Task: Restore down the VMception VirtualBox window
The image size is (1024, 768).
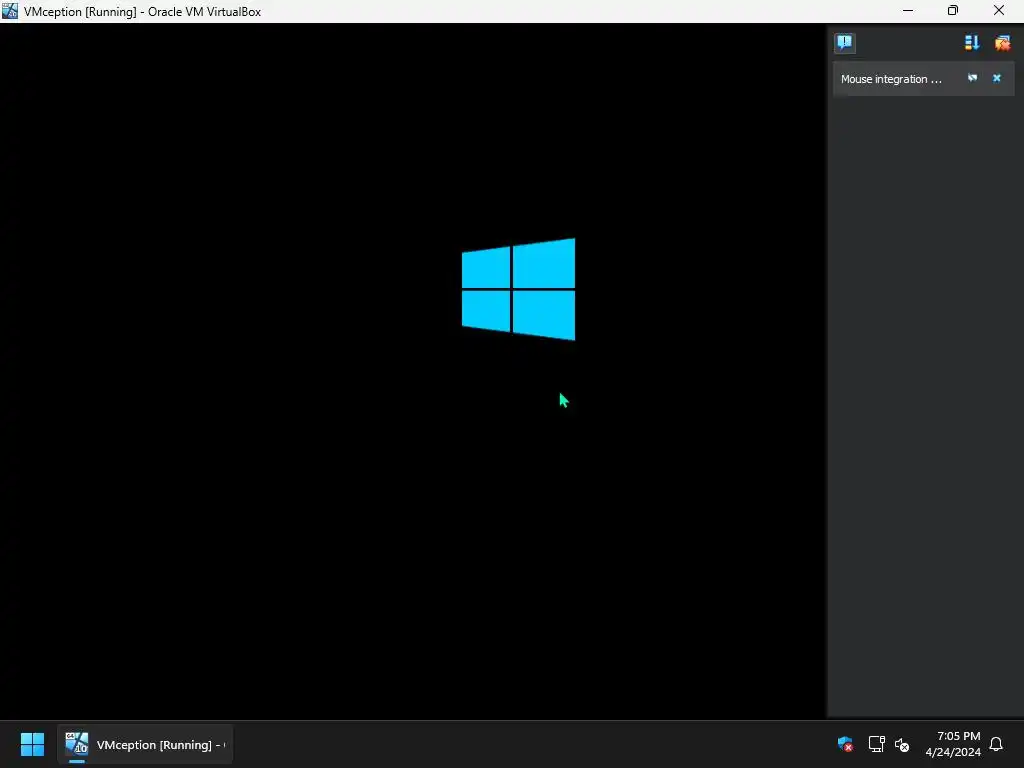Action: click(953, 11)
